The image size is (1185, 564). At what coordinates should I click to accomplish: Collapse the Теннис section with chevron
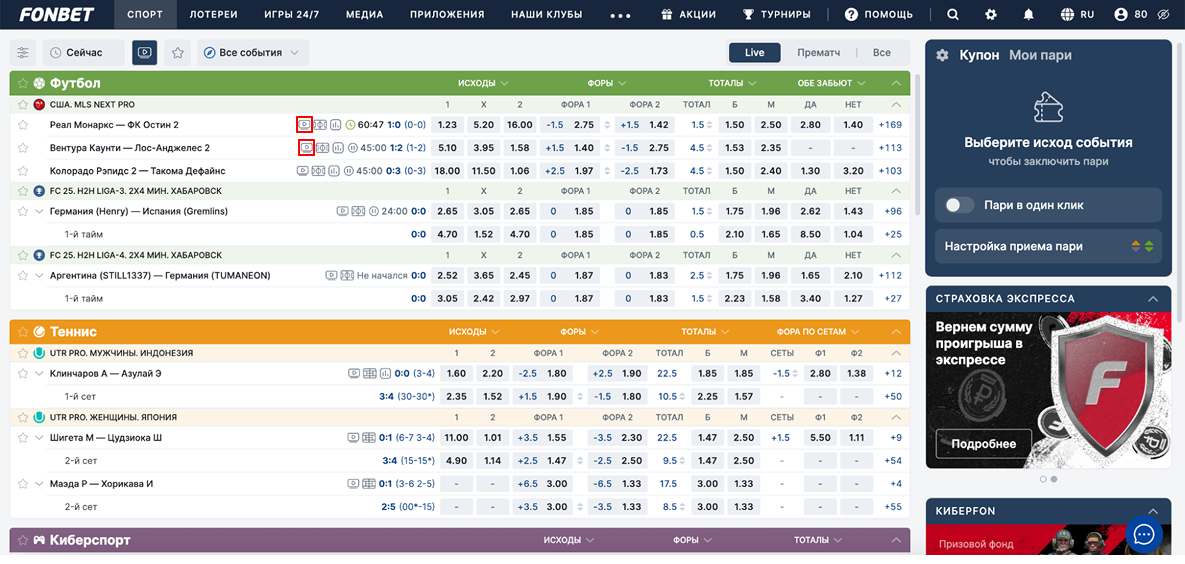(896, 331)
